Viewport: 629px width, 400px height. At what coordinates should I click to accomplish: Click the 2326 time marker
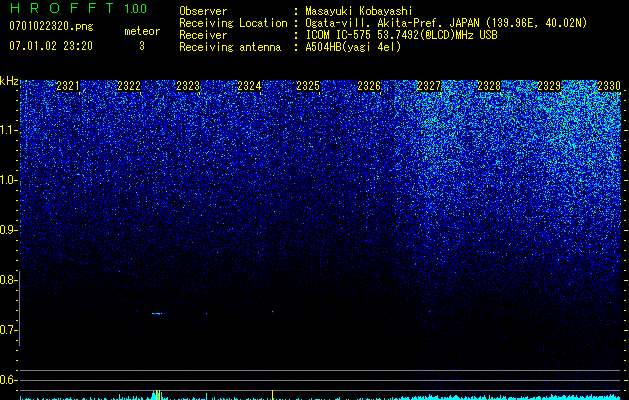click(369, 86)
